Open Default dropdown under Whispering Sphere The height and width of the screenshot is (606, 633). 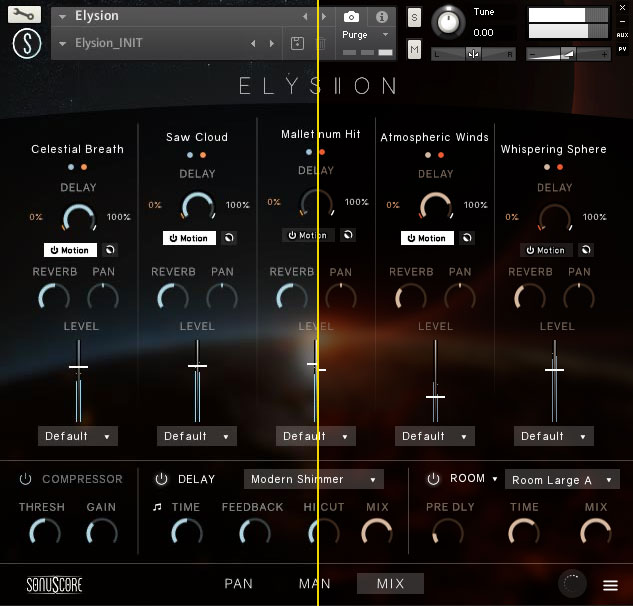coord(554,436)
